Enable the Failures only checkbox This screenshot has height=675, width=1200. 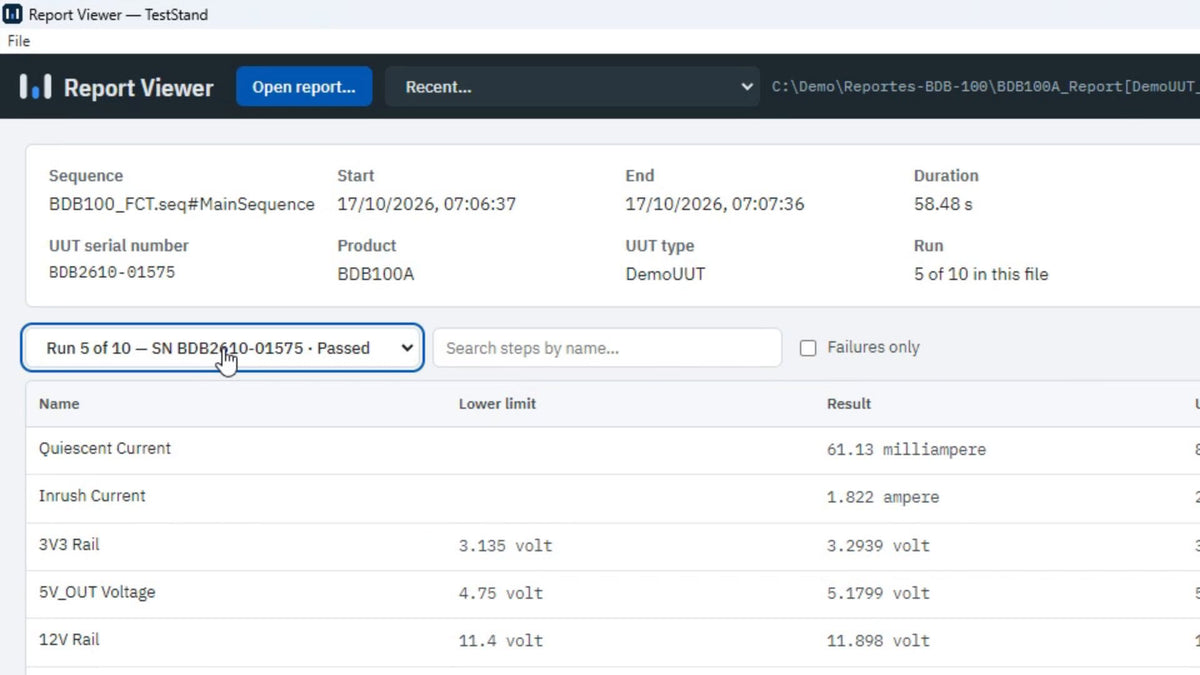pos(808,348)
